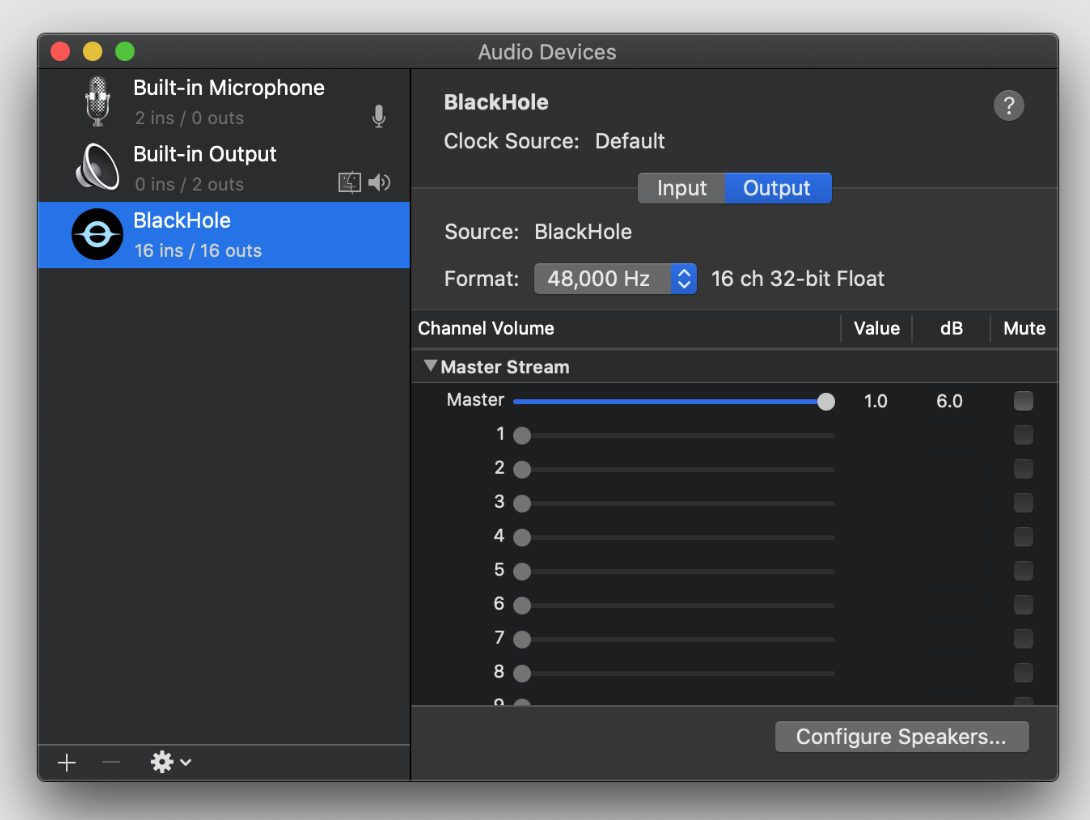Click channel 7 volume slider

[x=674, y=639]
